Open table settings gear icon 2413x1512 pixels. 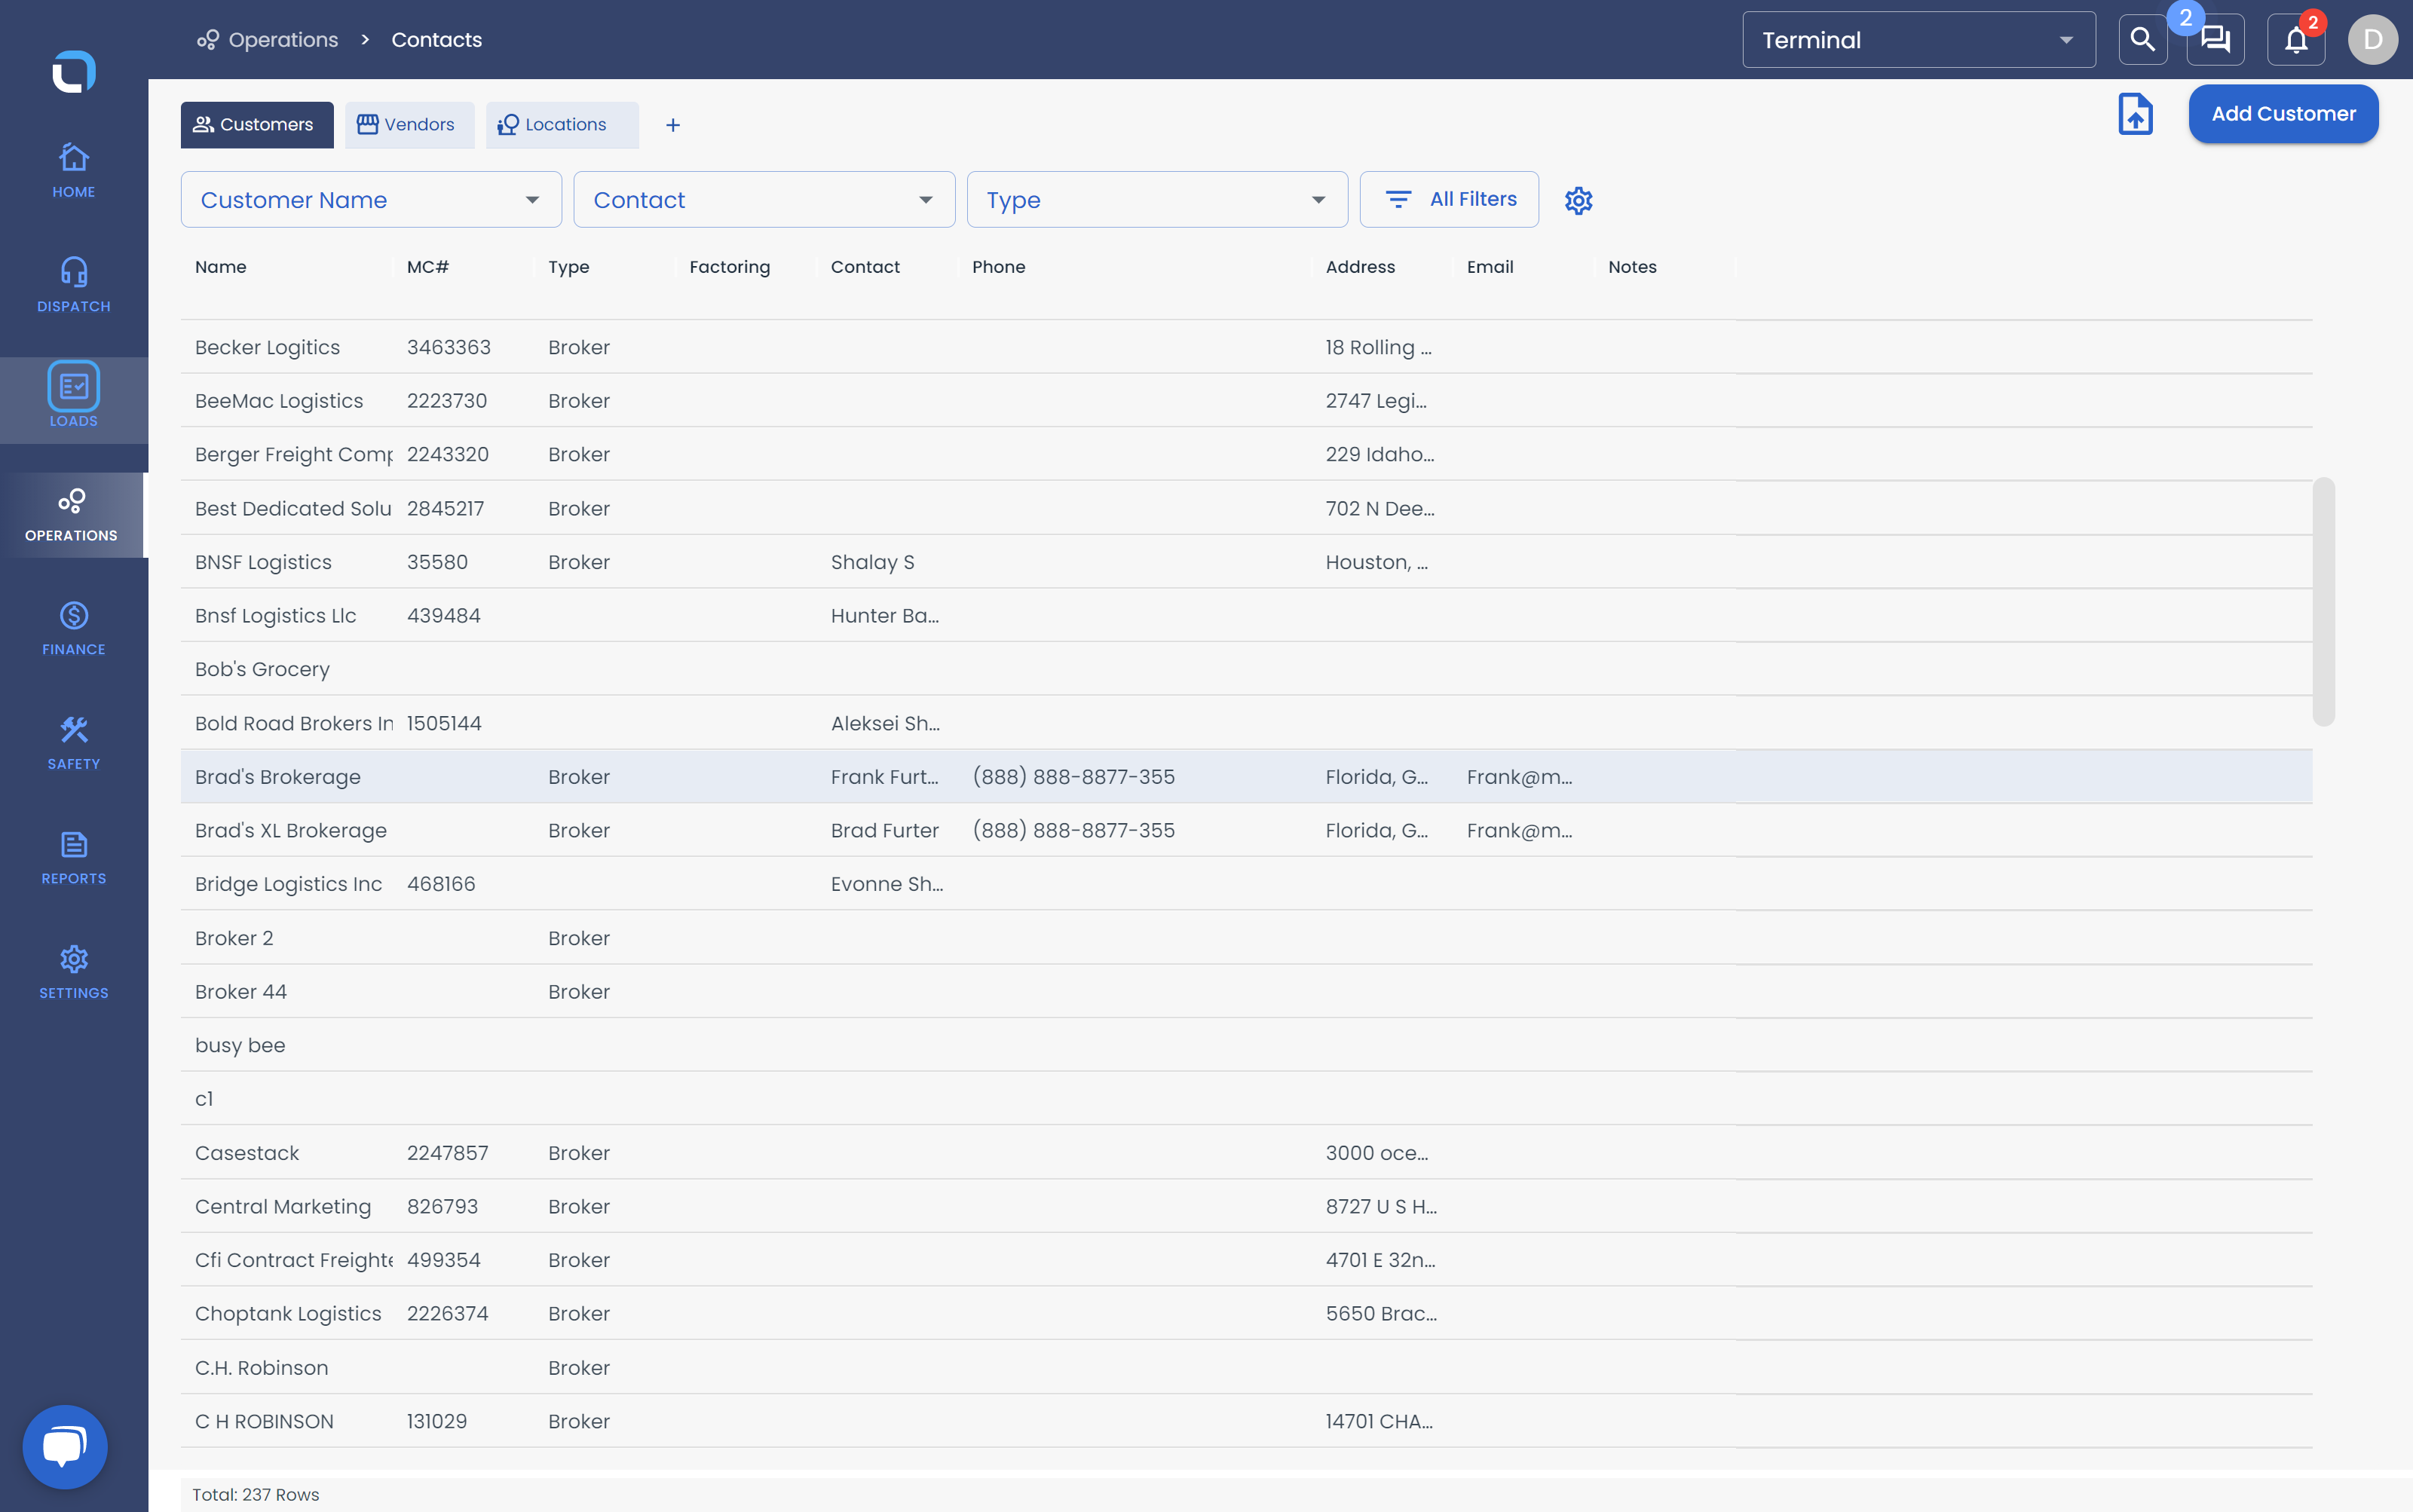pyautogui.click(x=1578, y=200)
